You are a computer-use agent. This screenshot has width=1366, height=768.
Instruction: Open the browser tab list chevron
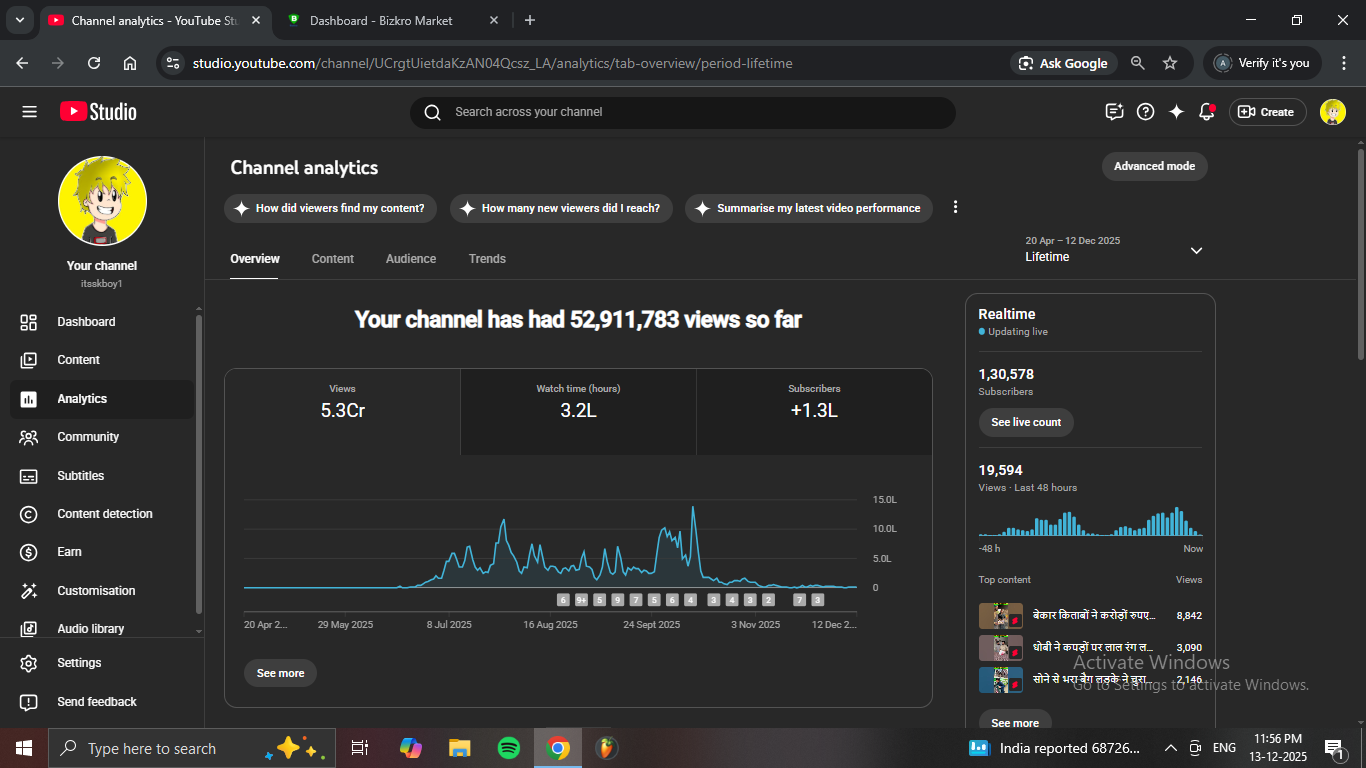click(x=19, y=20)
